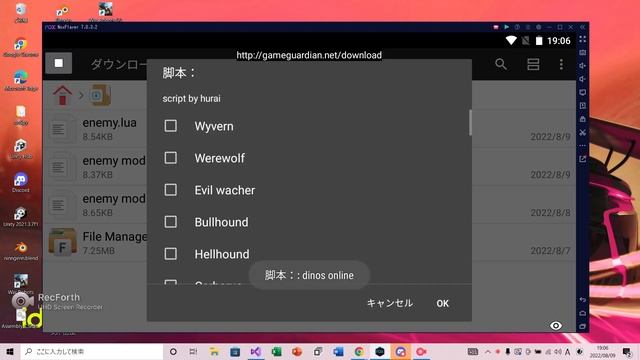Screen dimensions: 640x360
Task: Open the Blender file desktop icon
Action: pos(20,250)
